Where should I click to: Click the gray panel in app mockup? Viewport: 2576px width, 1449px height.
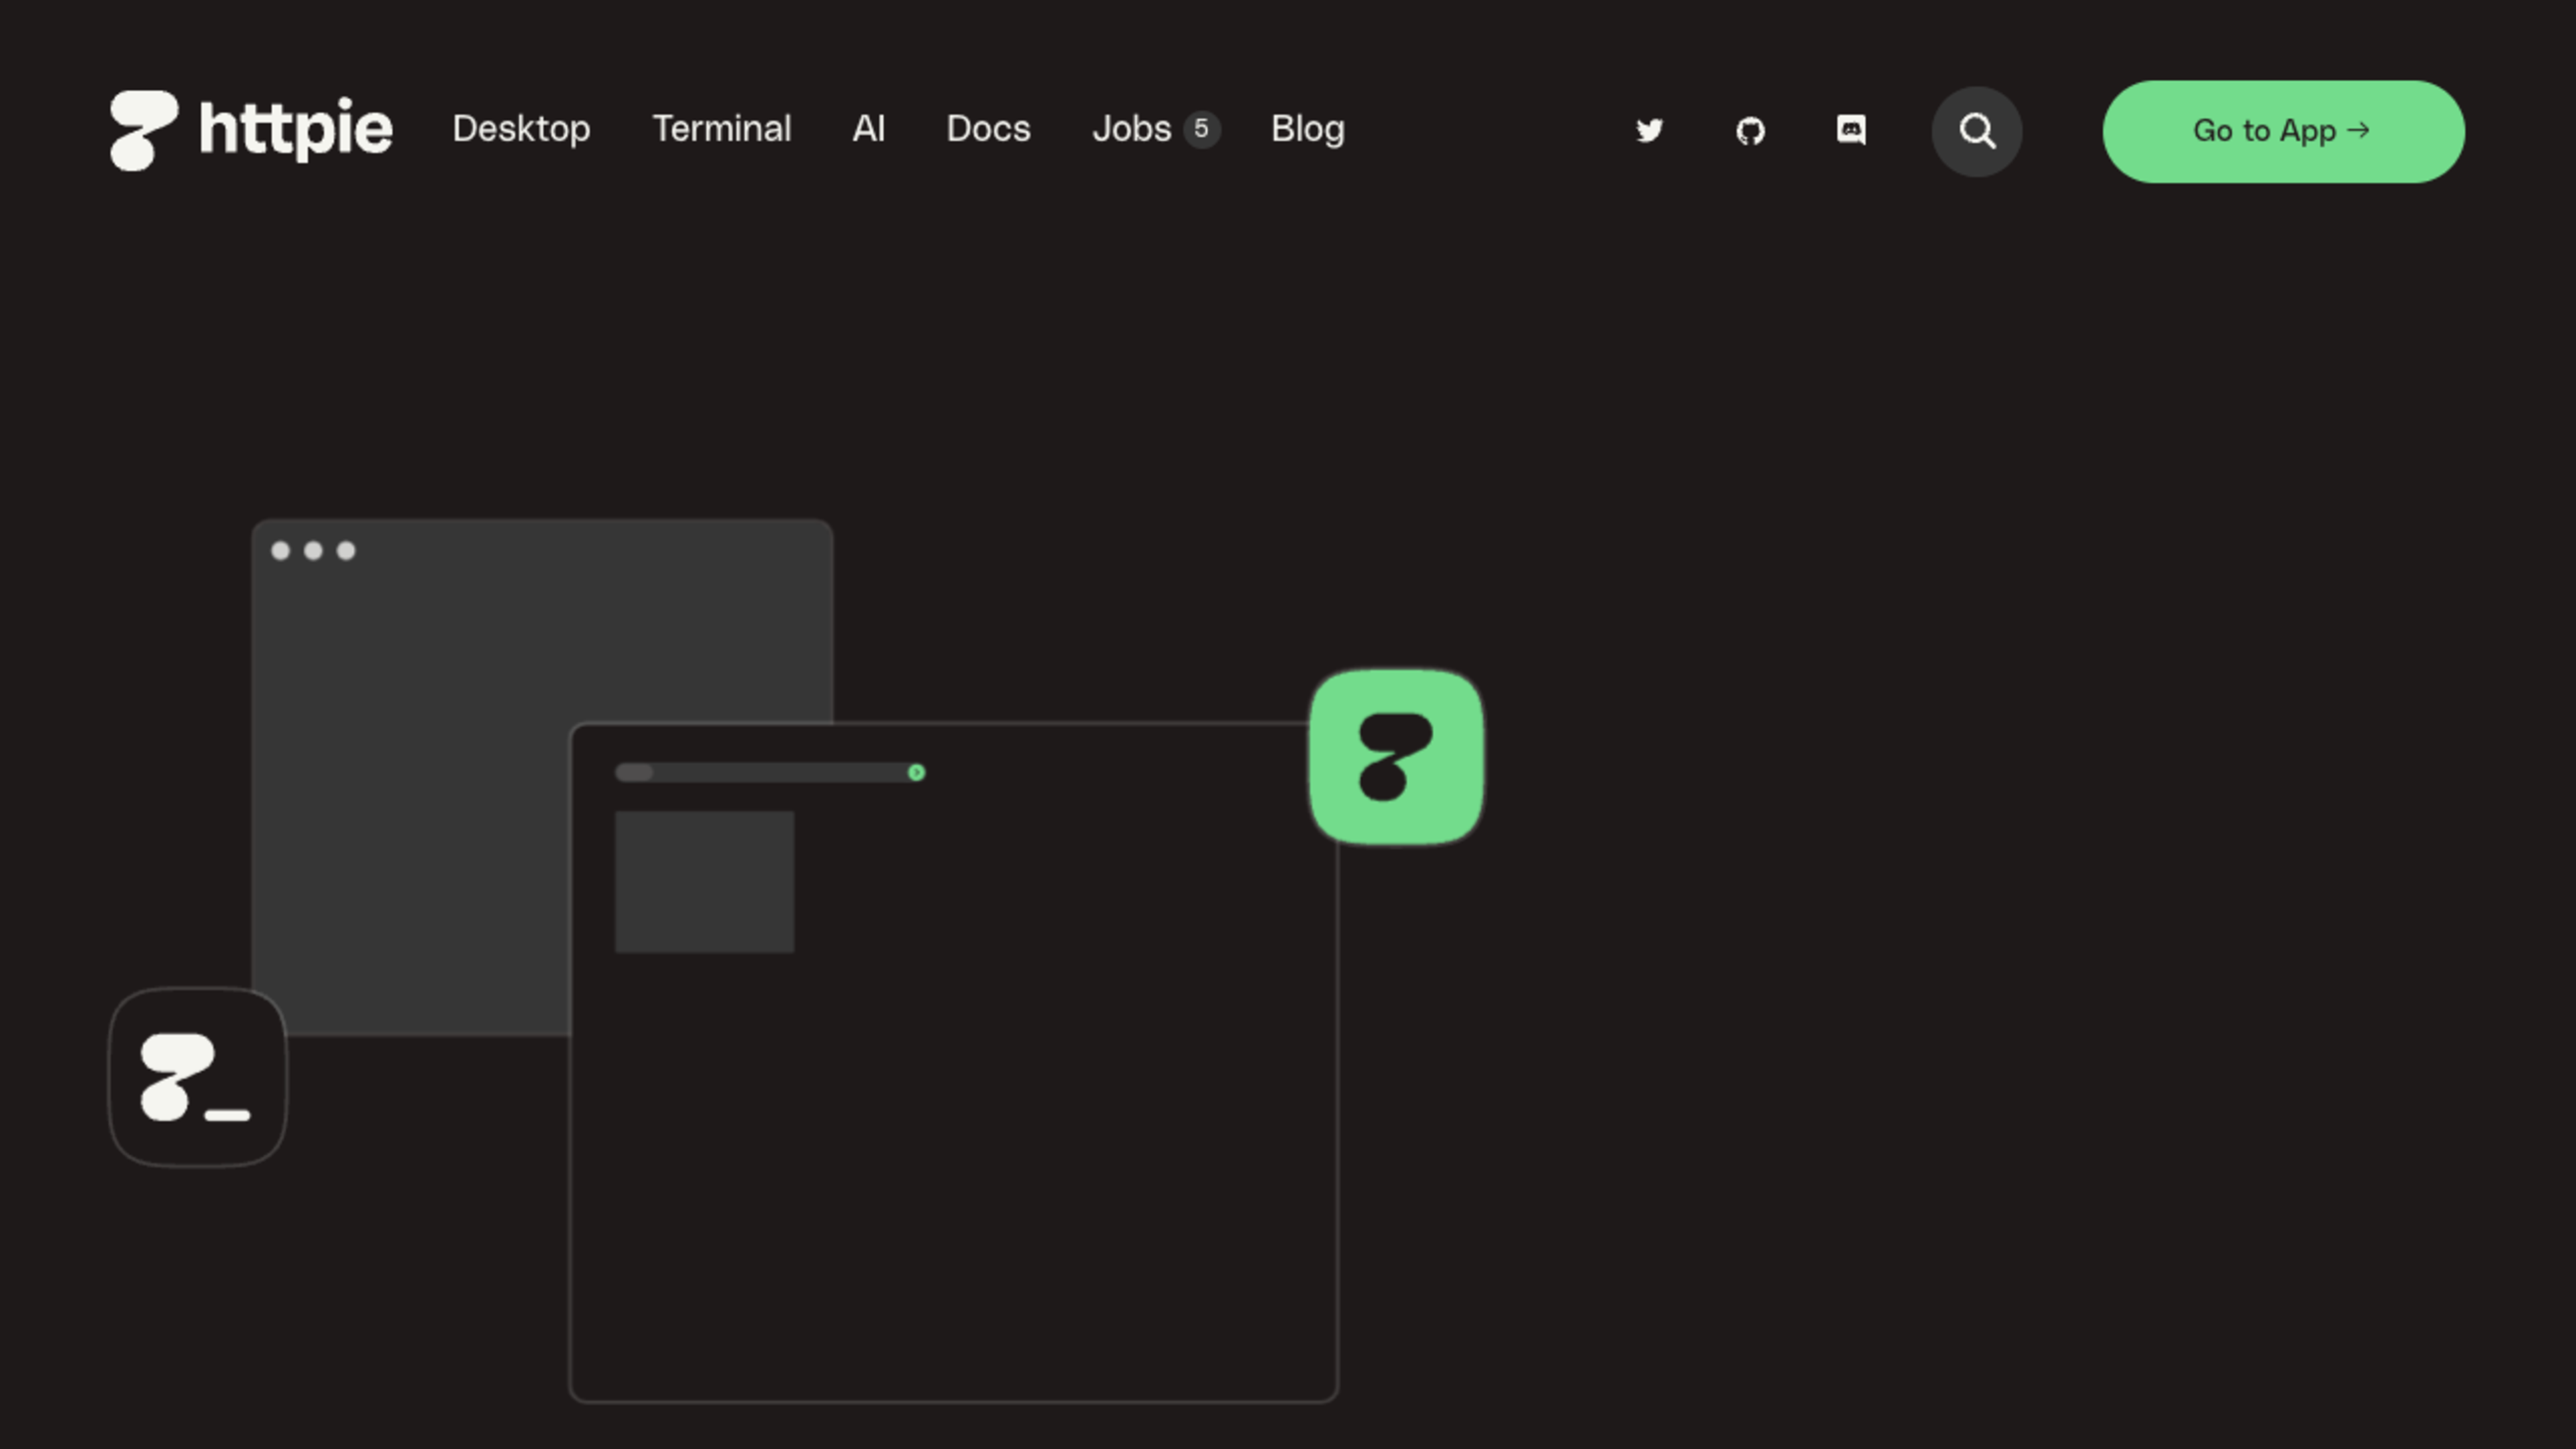click(x=704, y=881)
